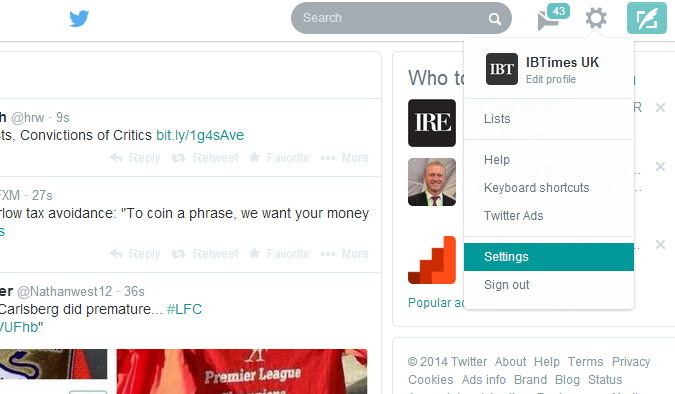Expand More options on tax avoidance tweet

(344, 254)
